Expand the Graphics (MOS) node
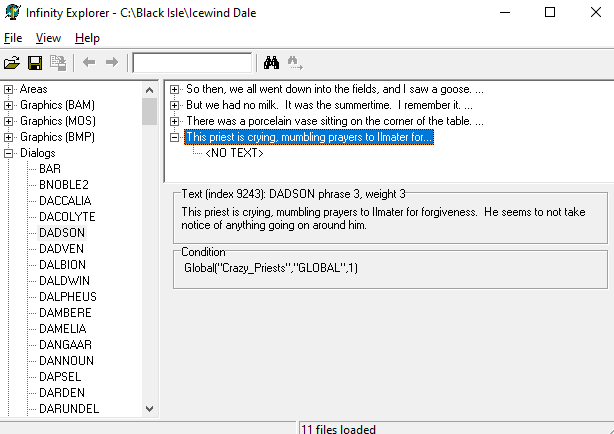This screenshot has width=614, height=434. point(8,121)
